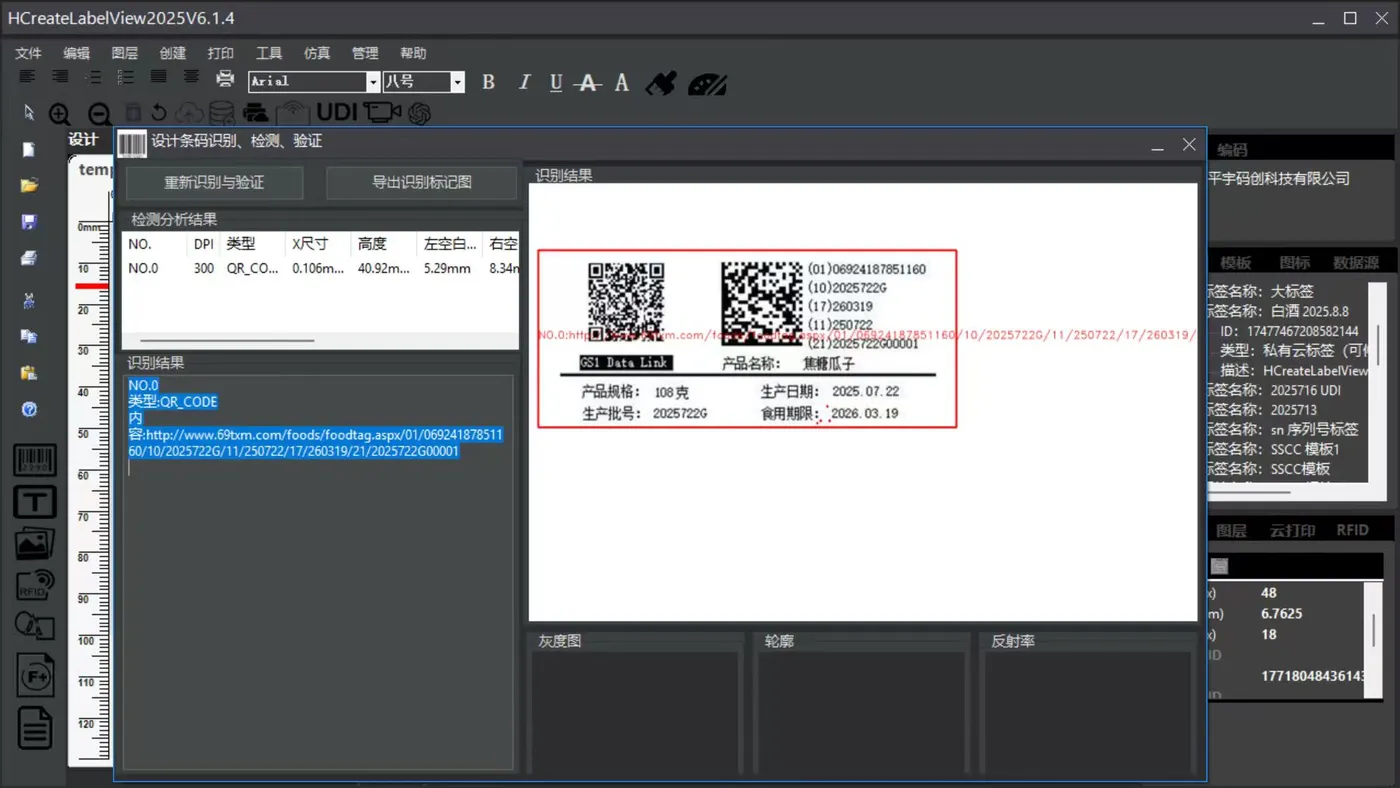Open the 打印 menu
Screen dimensions: 1400x788
point(220,53)
